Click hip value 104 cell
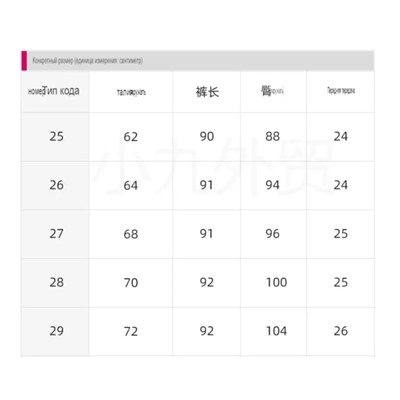400x400 pixels. point(273,332)
